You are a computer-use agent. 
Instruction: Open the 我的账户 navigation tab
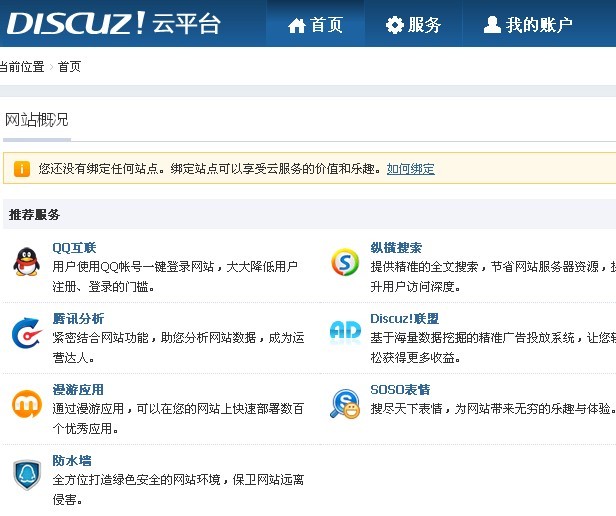tap(528, 25)
